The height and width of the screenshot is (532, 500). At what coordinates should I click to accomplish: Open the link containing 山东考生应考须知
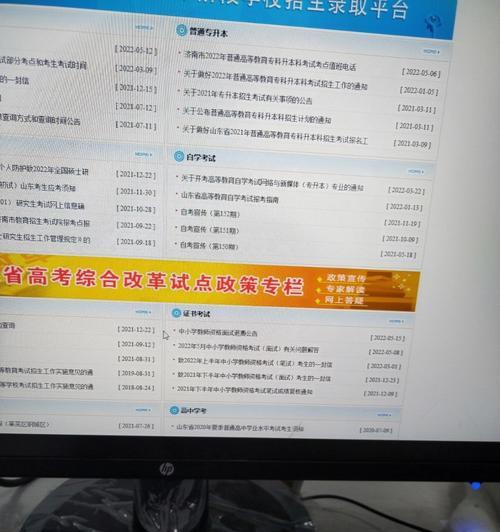38,187
